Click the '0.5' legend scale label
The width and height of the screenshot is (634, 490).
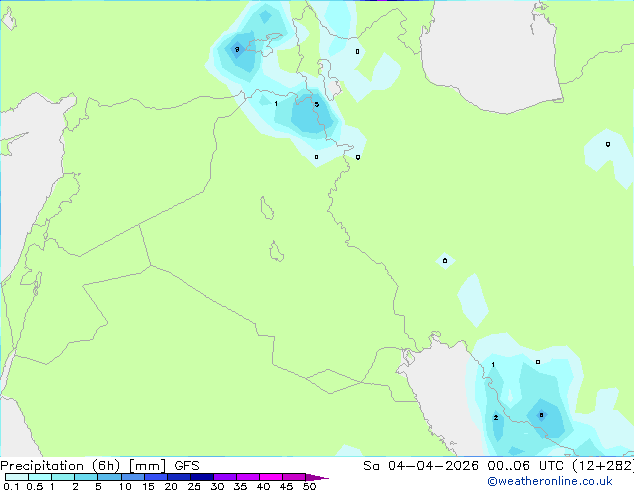tap(34, 486)
